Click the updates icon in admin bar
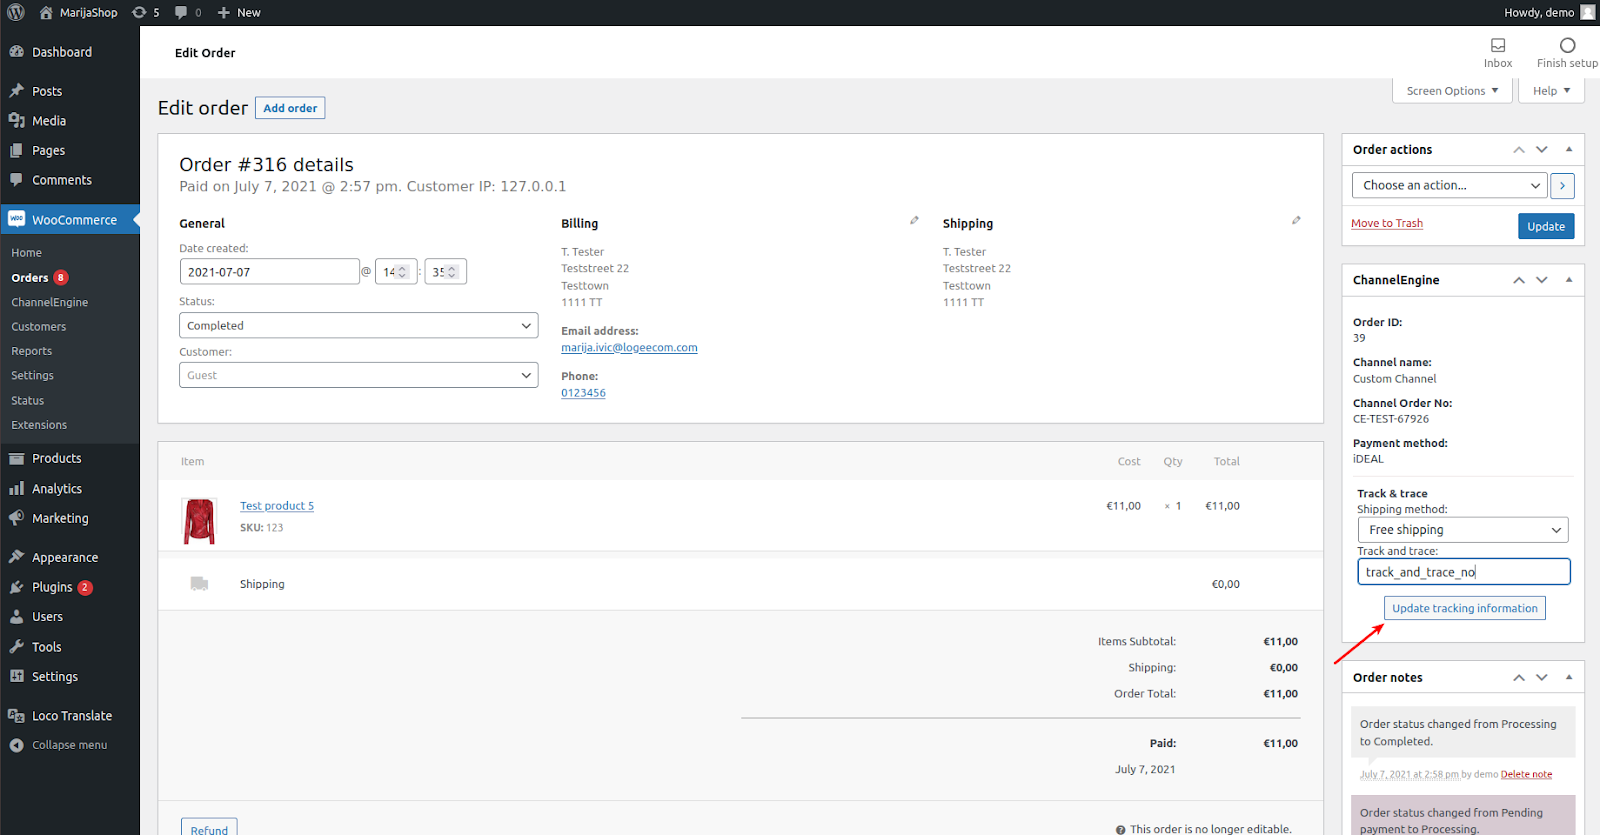The height and width of the screenshot is (835, 1600). coord(139,12)
